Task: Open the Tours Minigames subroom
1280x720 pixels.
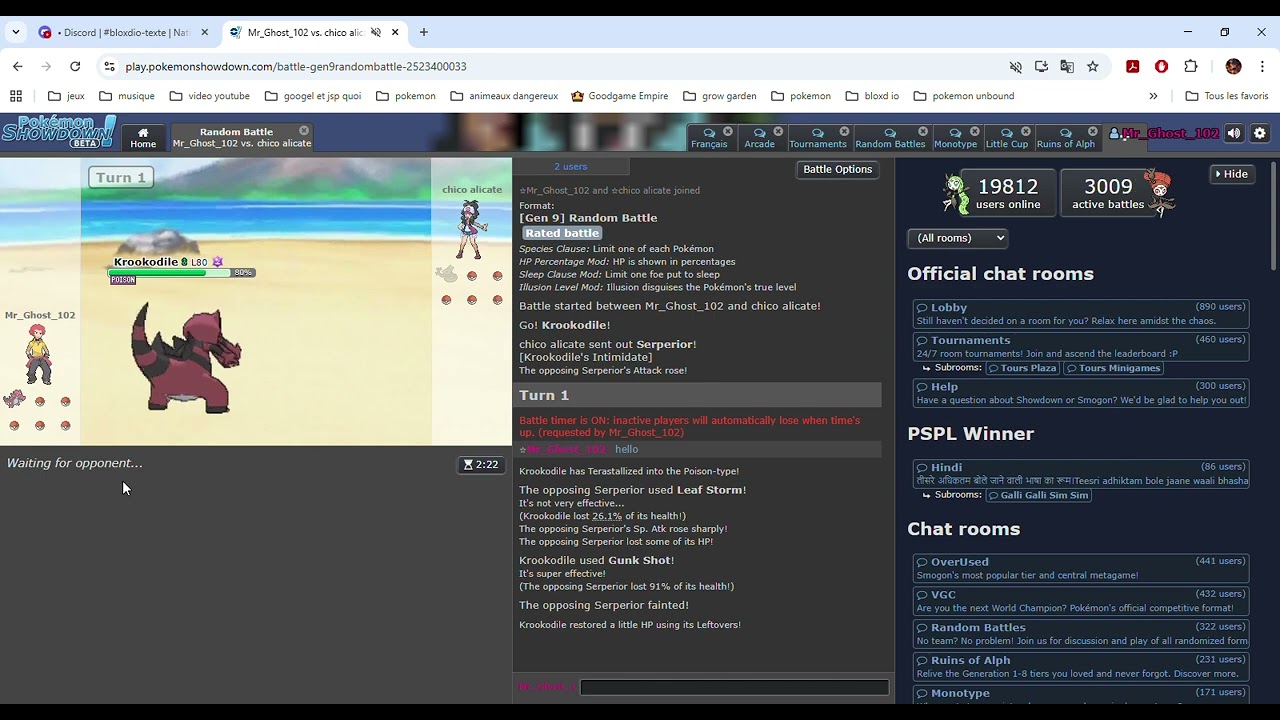Action: 1112,368
